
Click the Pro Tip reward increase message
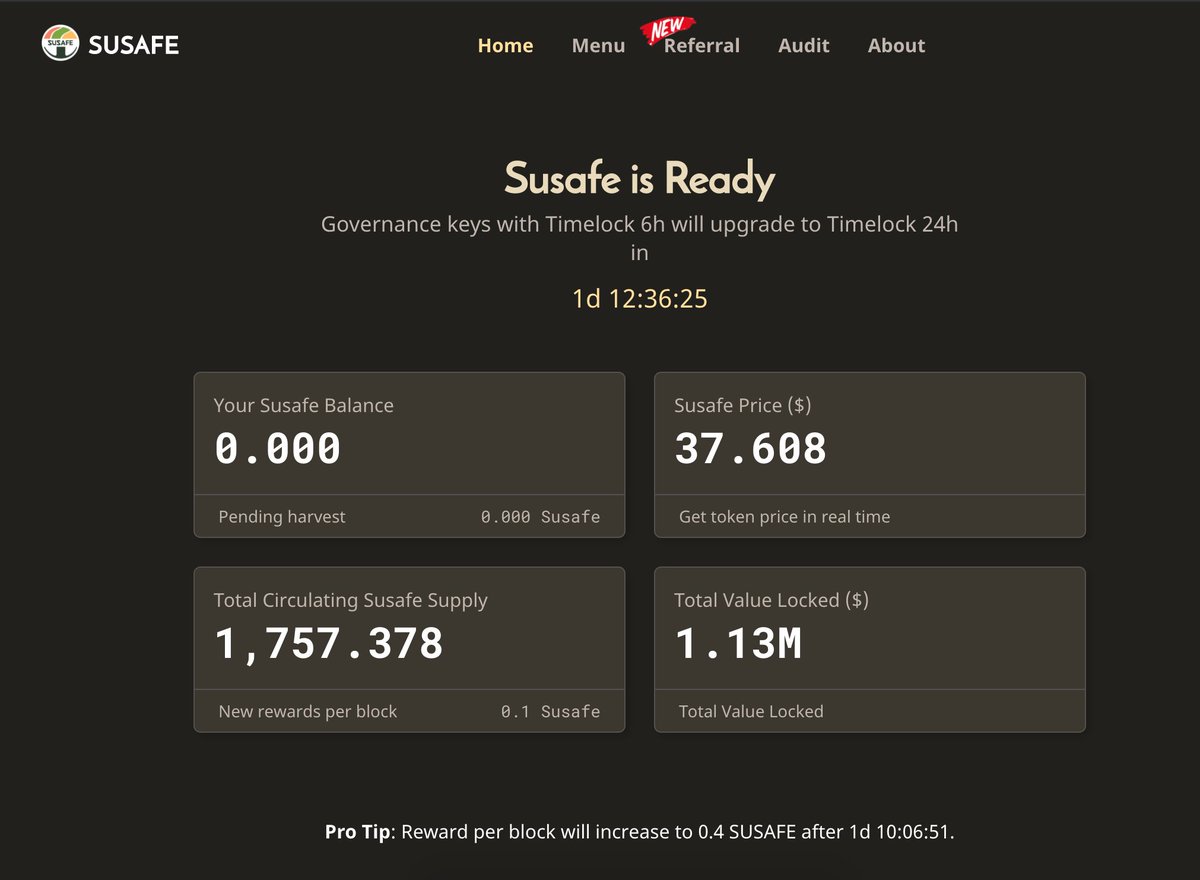coord(640,832)
